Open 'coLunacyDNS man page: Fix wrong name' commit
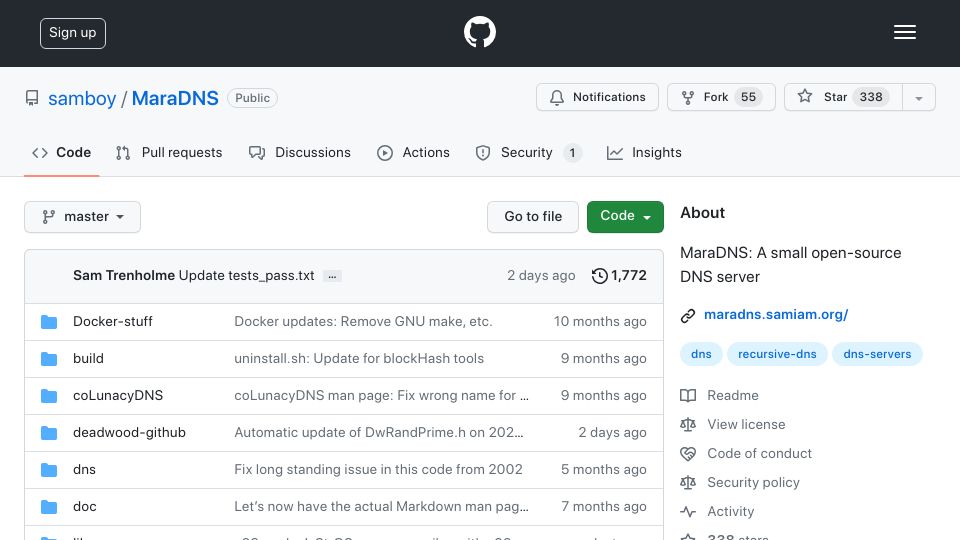Viewport: 960px width, 540px height. point(381,396)
